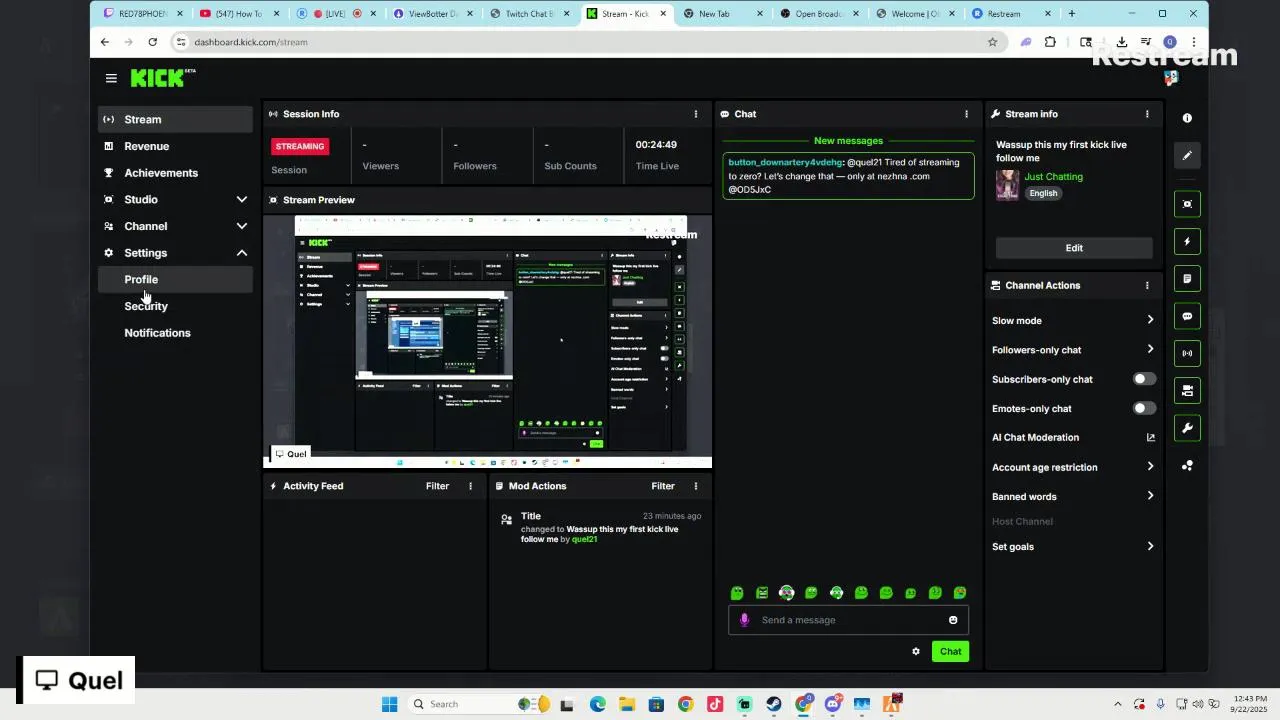
Task: Open Discord from the Windows taskbar
Action: pyautogui.click(x=833, y=704)
